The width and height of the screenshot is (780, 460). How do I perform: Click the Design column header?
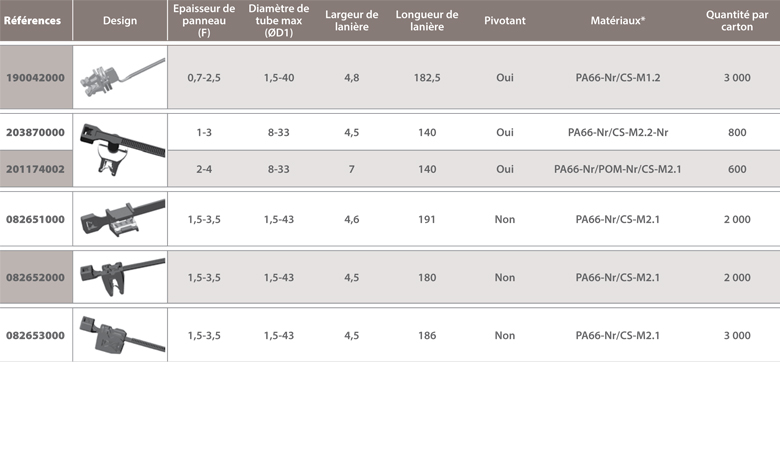(120, 21)
